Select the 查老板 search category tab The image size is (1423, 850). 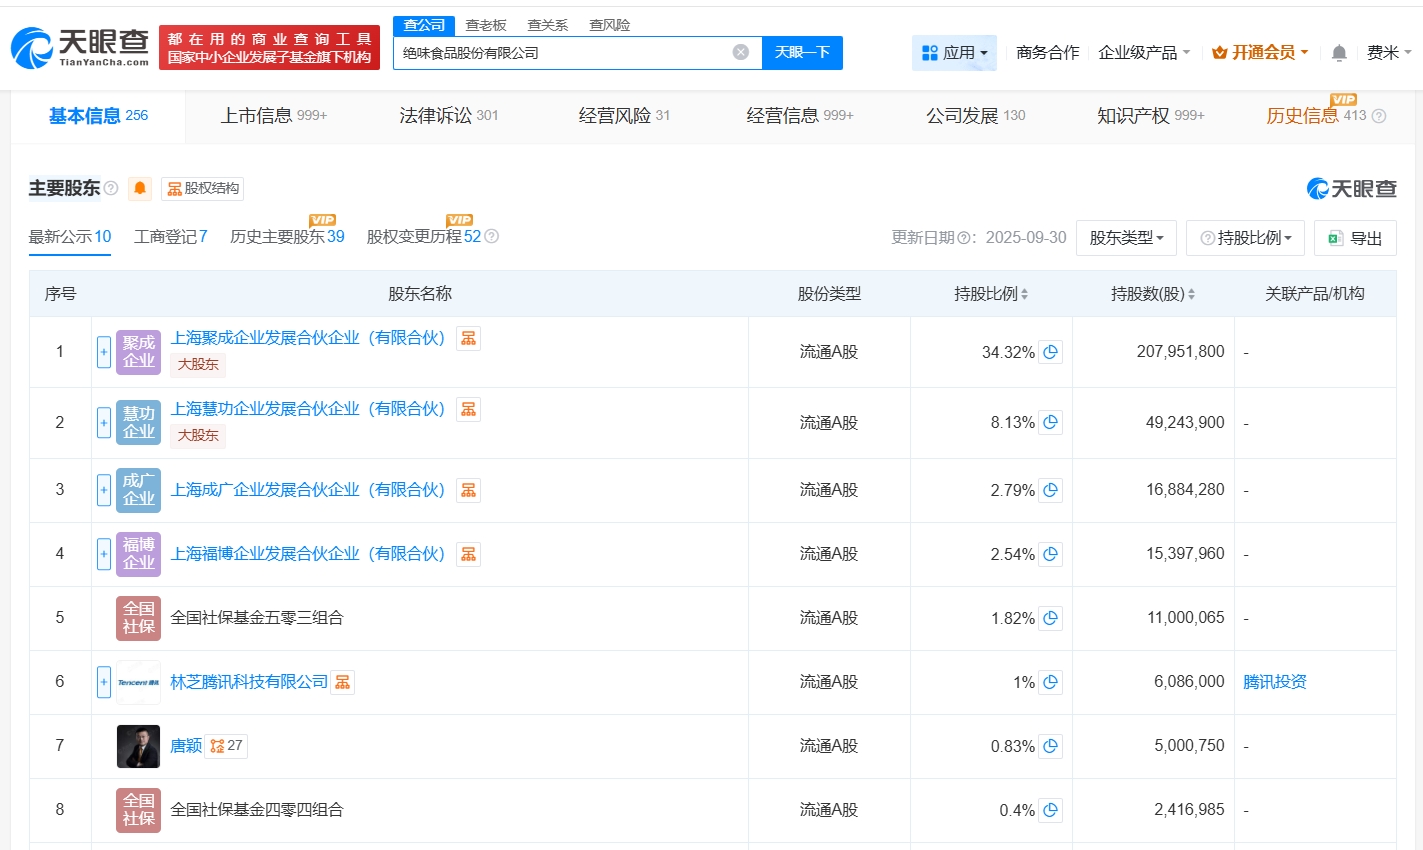pos(485,24)
